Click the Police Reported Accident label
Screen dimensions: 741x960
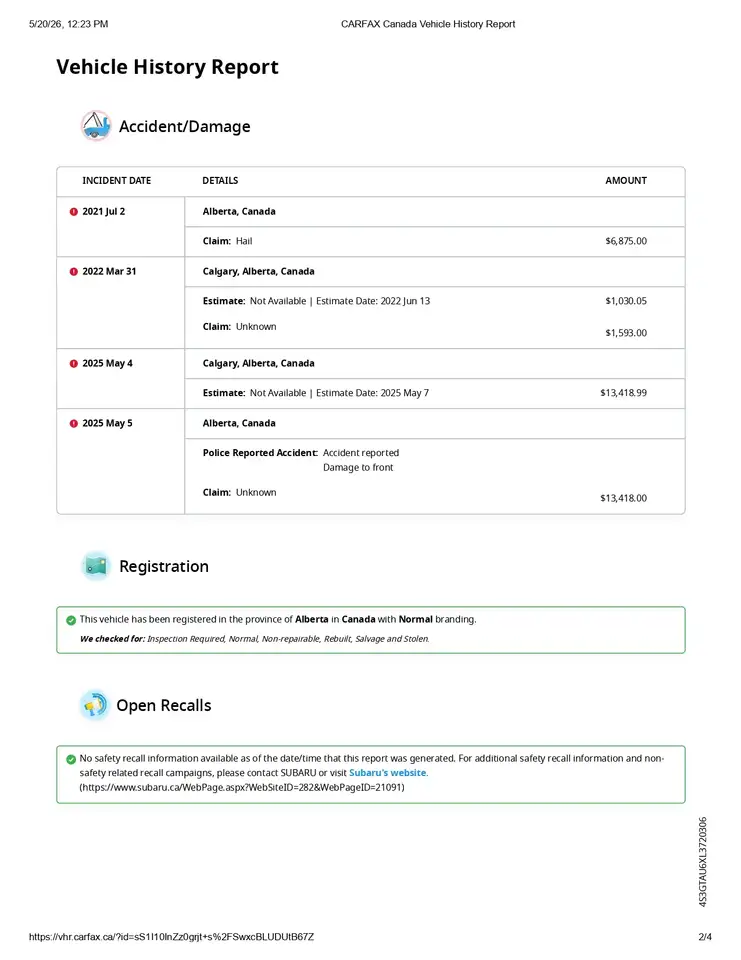tap(260, 453)
